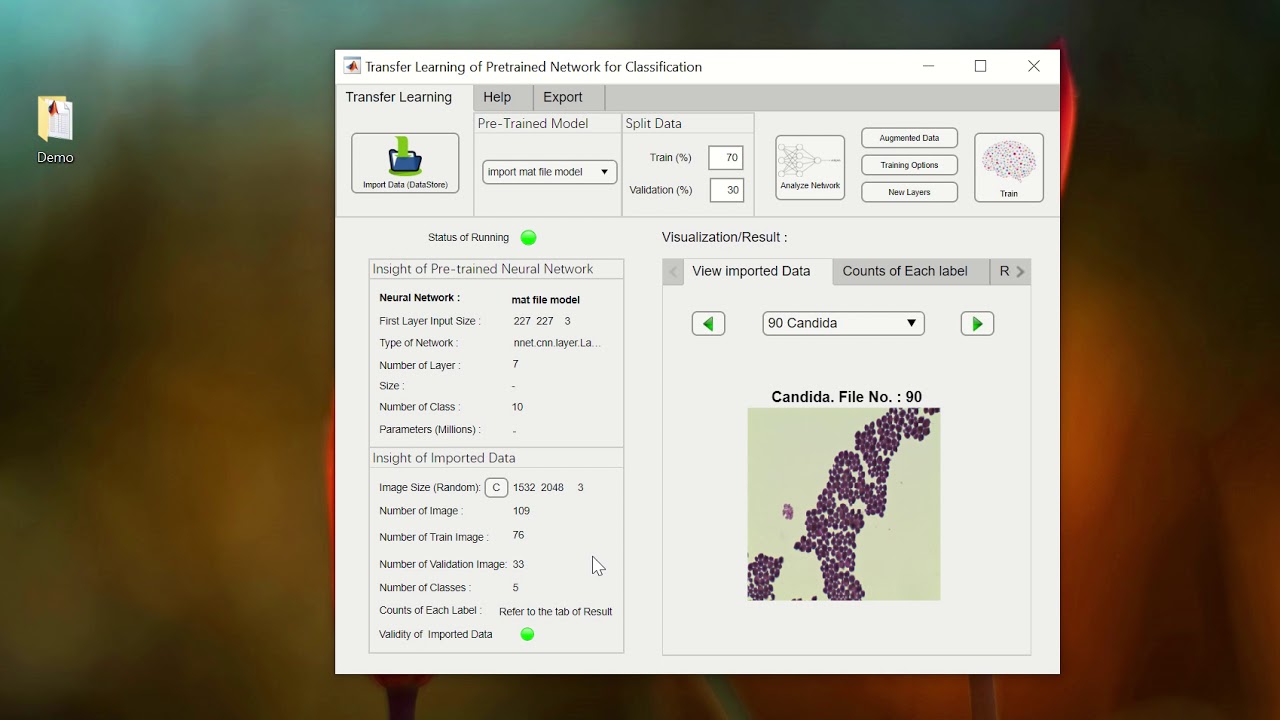Click the Augmented Data button

[x=909, y=138]
